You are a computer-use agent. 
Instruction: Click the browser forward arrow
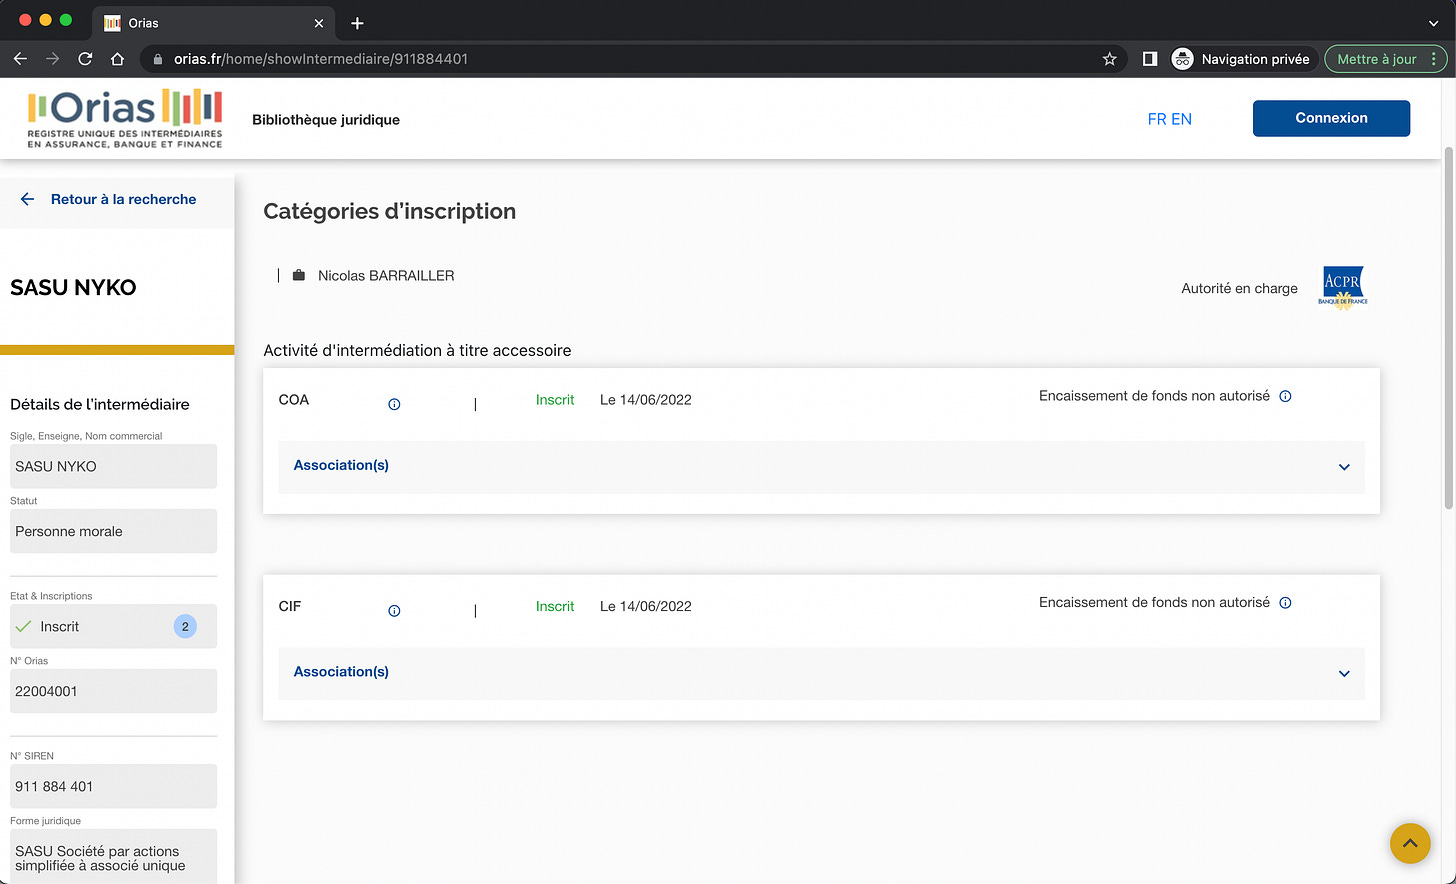tap(52, 59)
